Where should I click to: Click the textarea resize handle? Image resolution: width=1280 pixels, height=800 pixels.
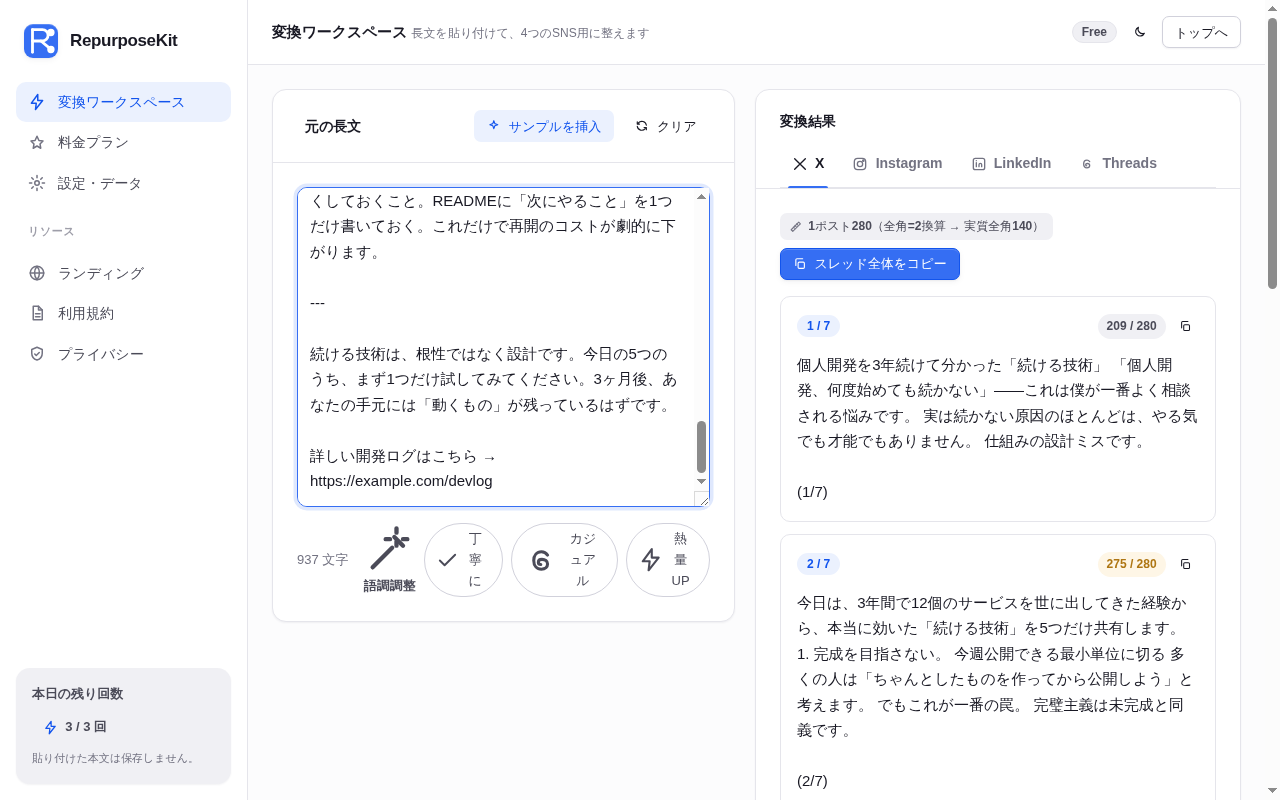[702, 499]
